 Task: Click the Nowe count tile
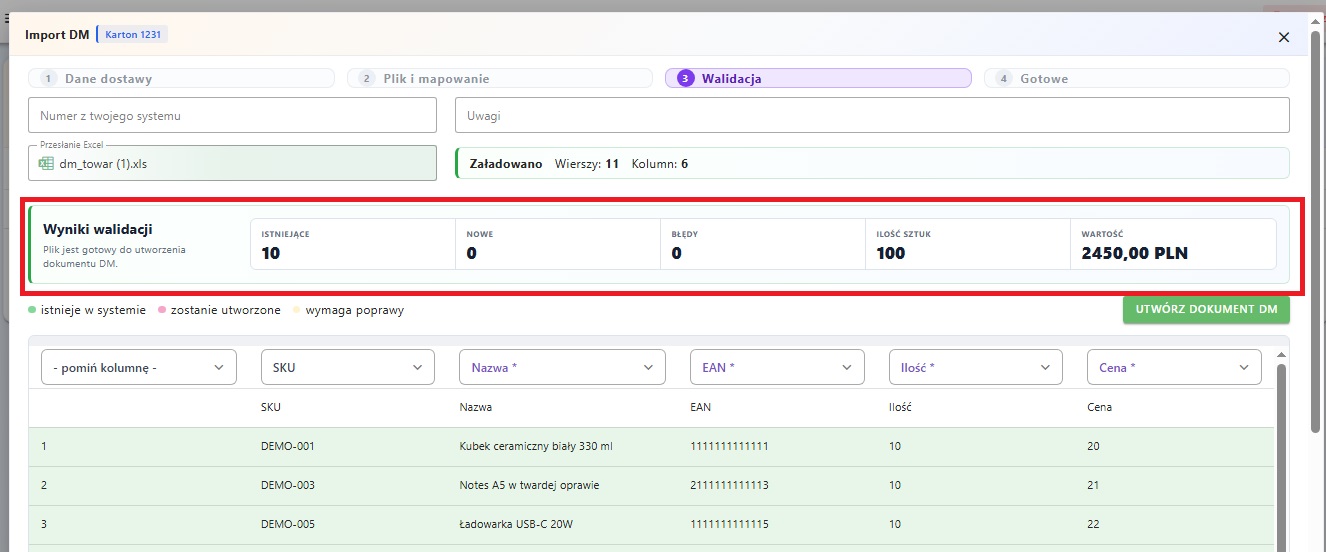pos(558,244)
